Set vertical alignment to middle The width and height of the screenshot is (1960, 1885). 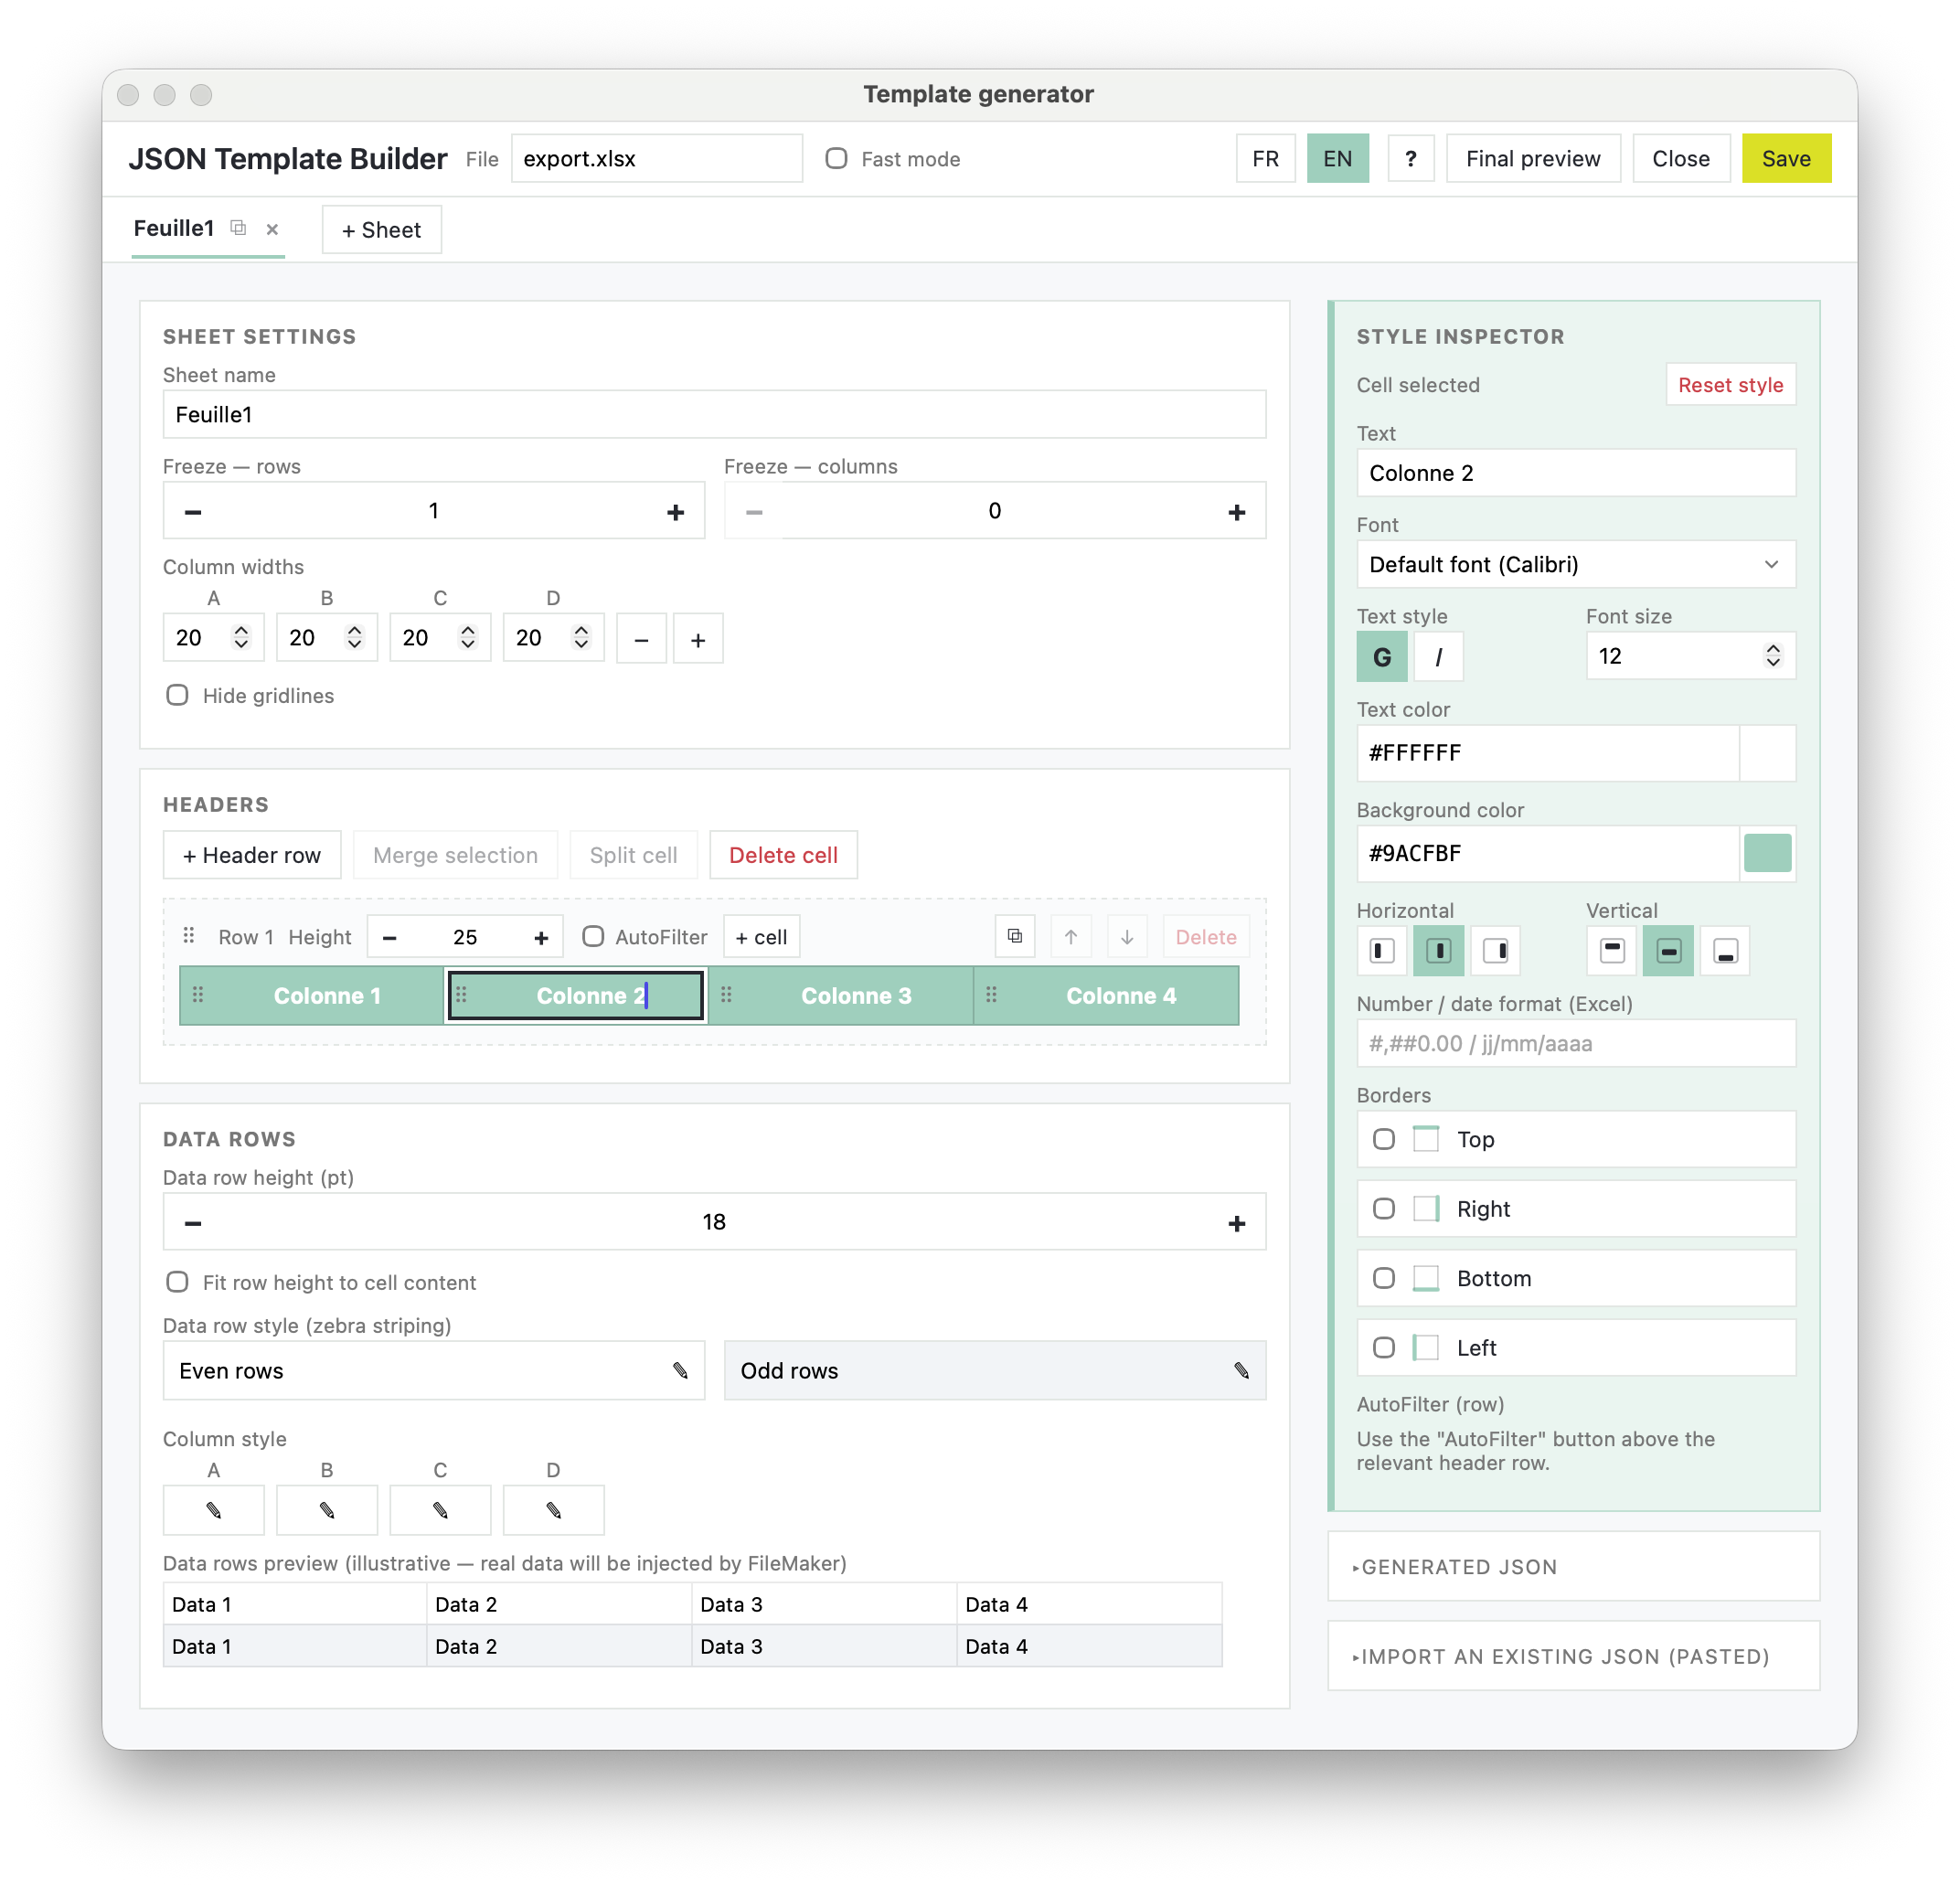1669,950
